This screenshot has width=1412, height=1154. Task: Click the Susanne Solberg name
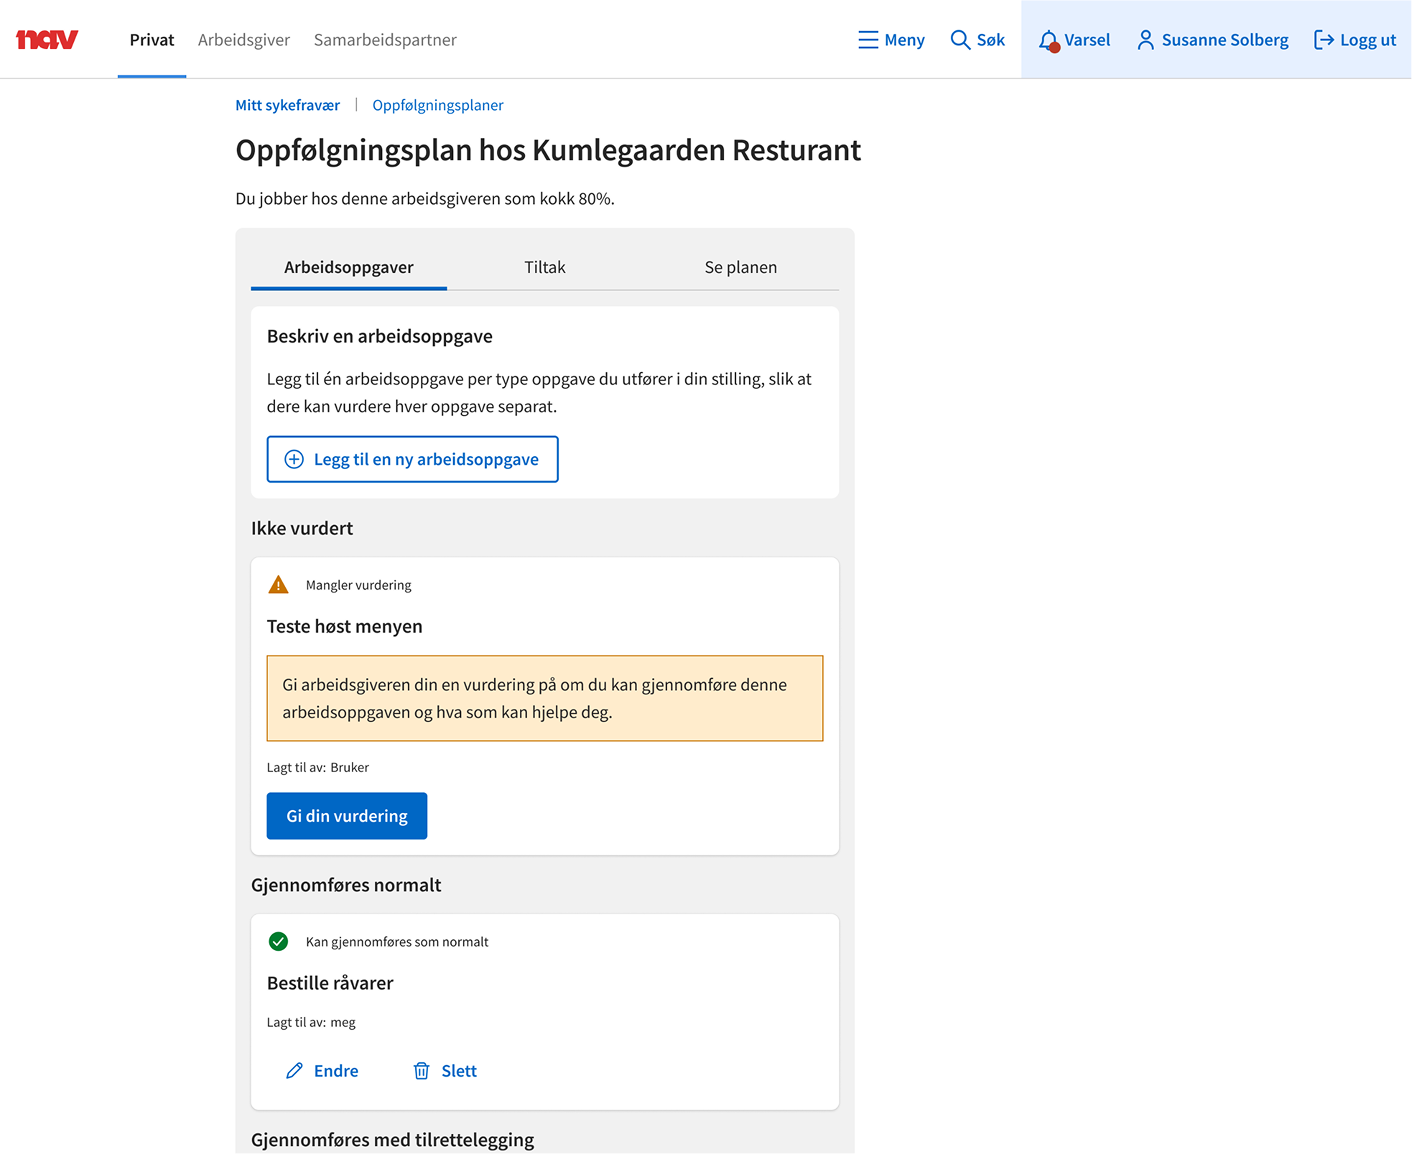point(1225,40)
